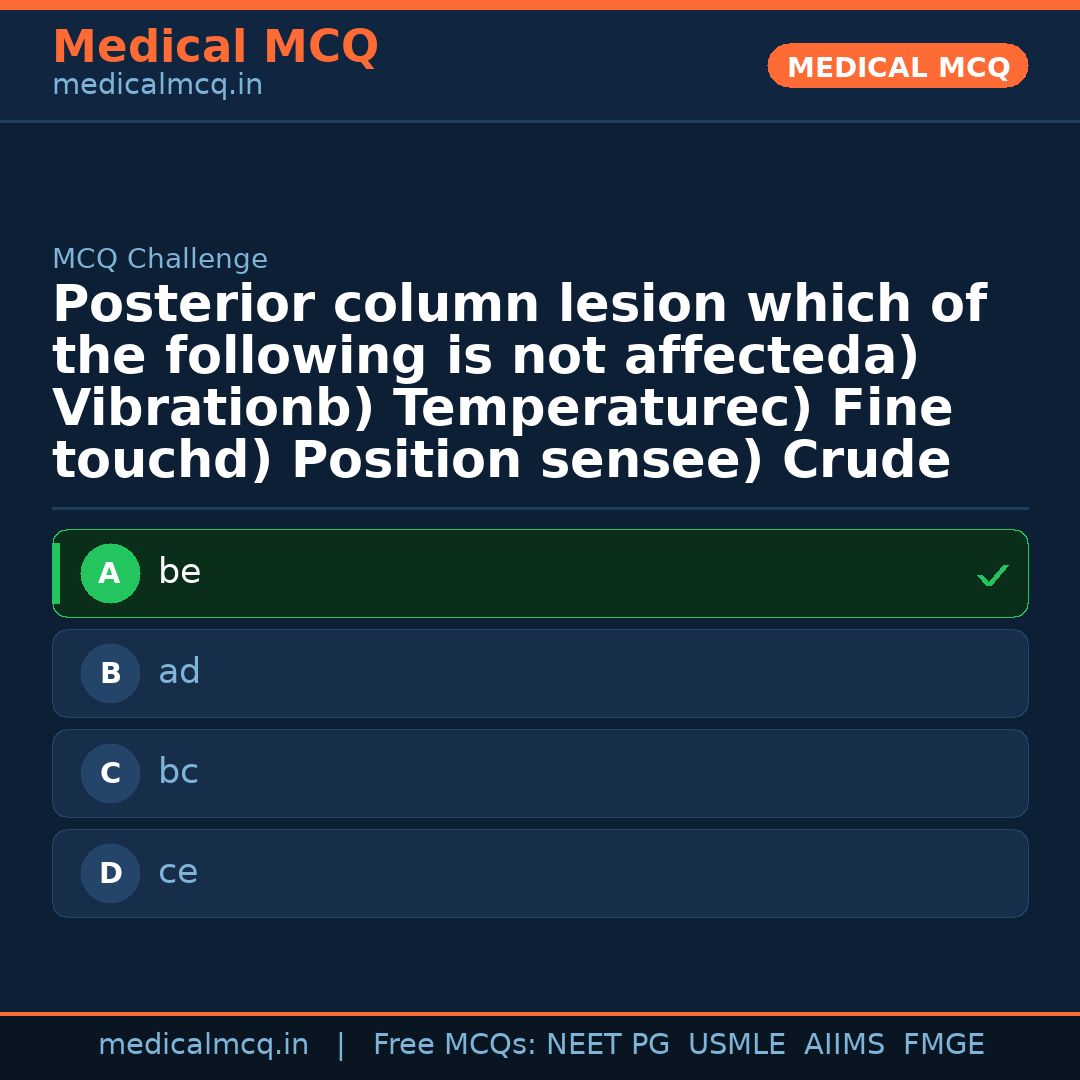Select the circular A badge icon
Screen dimensions: 1080x1080
[x=110, y=573]
